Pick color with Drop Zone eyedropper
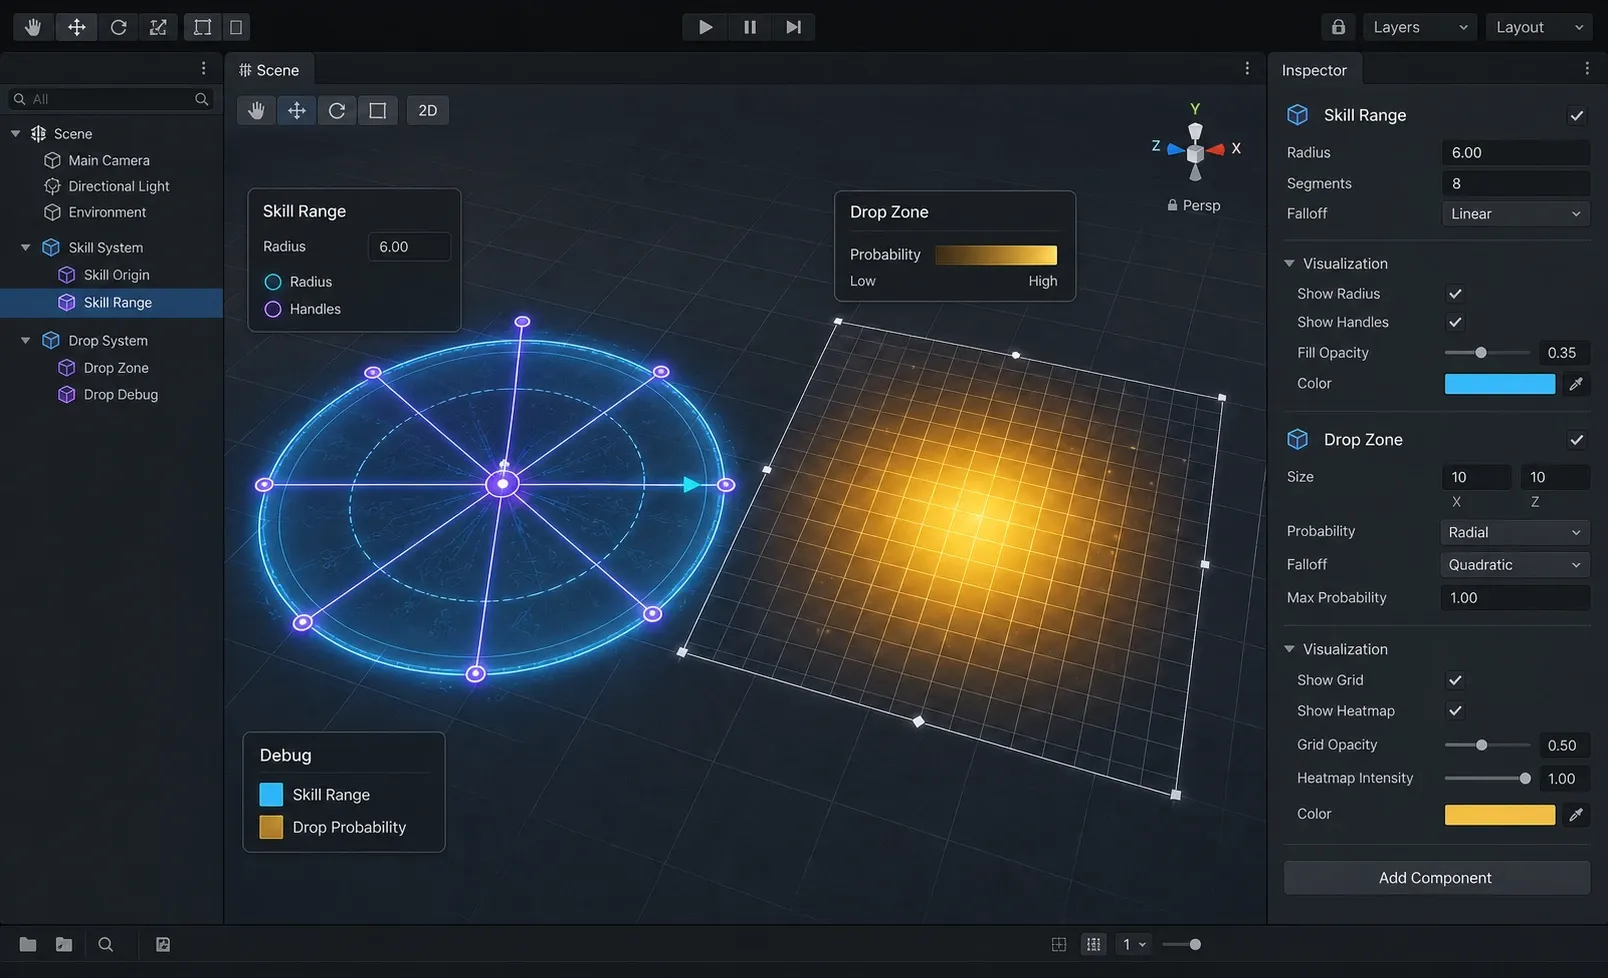Viewport: 1608px width, 978px height. 1576,815
